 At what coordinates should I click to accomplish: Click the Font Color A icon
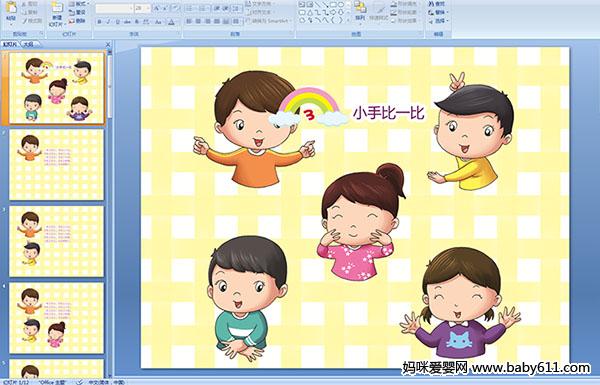click(x=171, y=22)
